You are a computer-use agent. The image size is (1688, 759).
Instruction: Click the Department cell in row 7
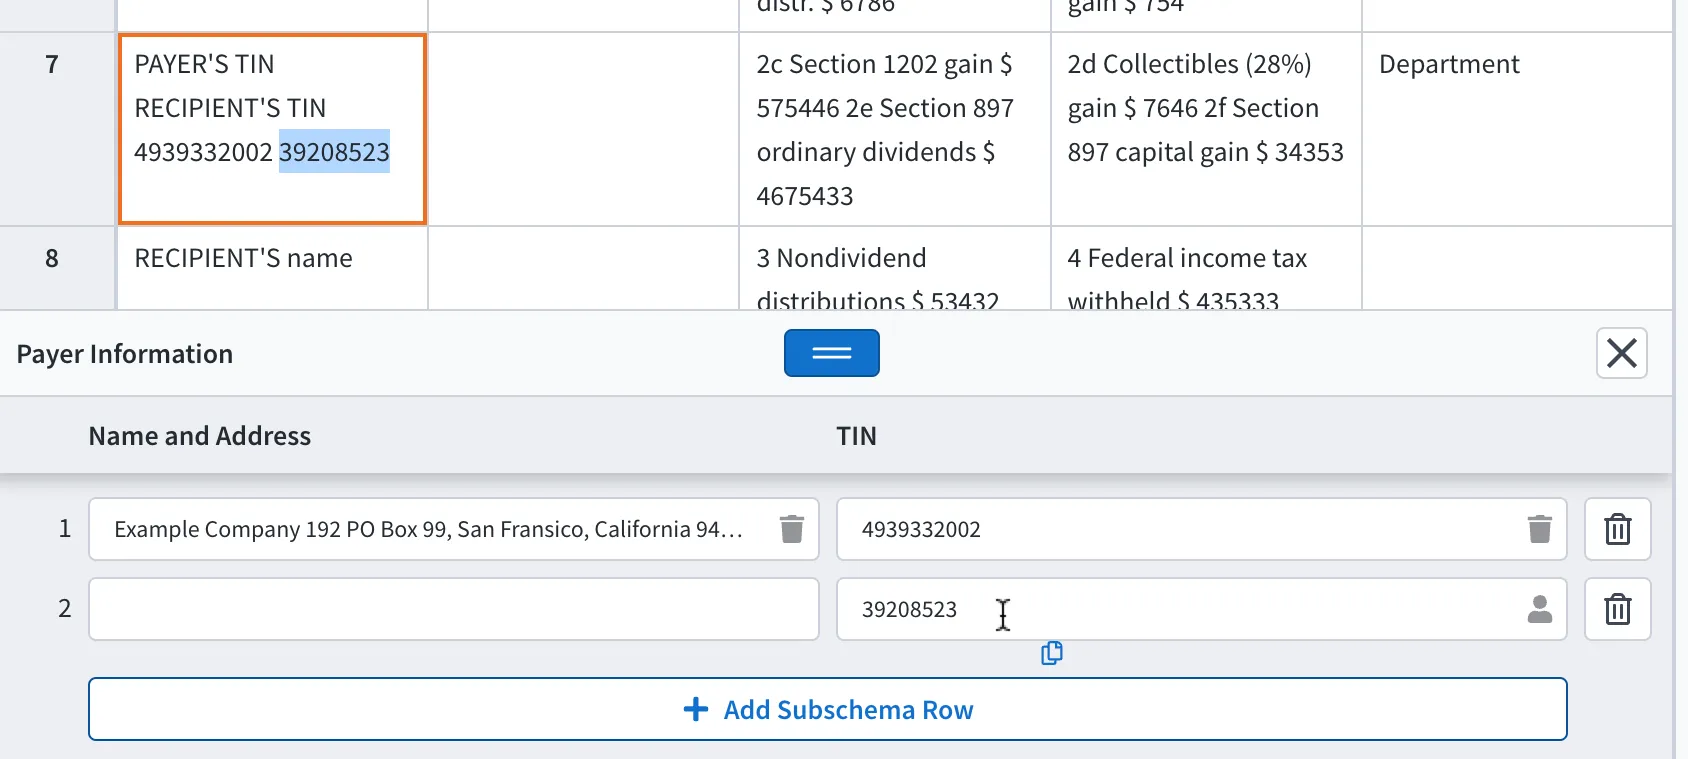tap(1517, 129)
